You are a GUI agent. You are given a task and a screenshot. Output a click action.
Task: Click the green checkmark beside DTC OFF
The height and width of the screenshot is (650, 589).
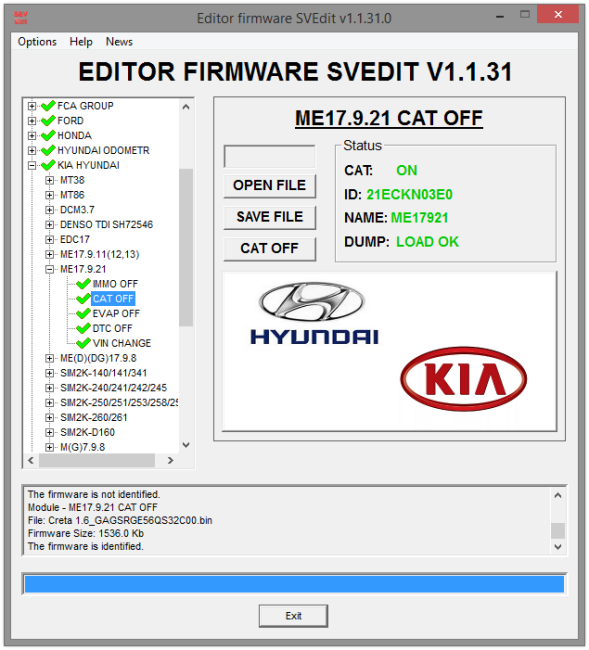point(83,328)
